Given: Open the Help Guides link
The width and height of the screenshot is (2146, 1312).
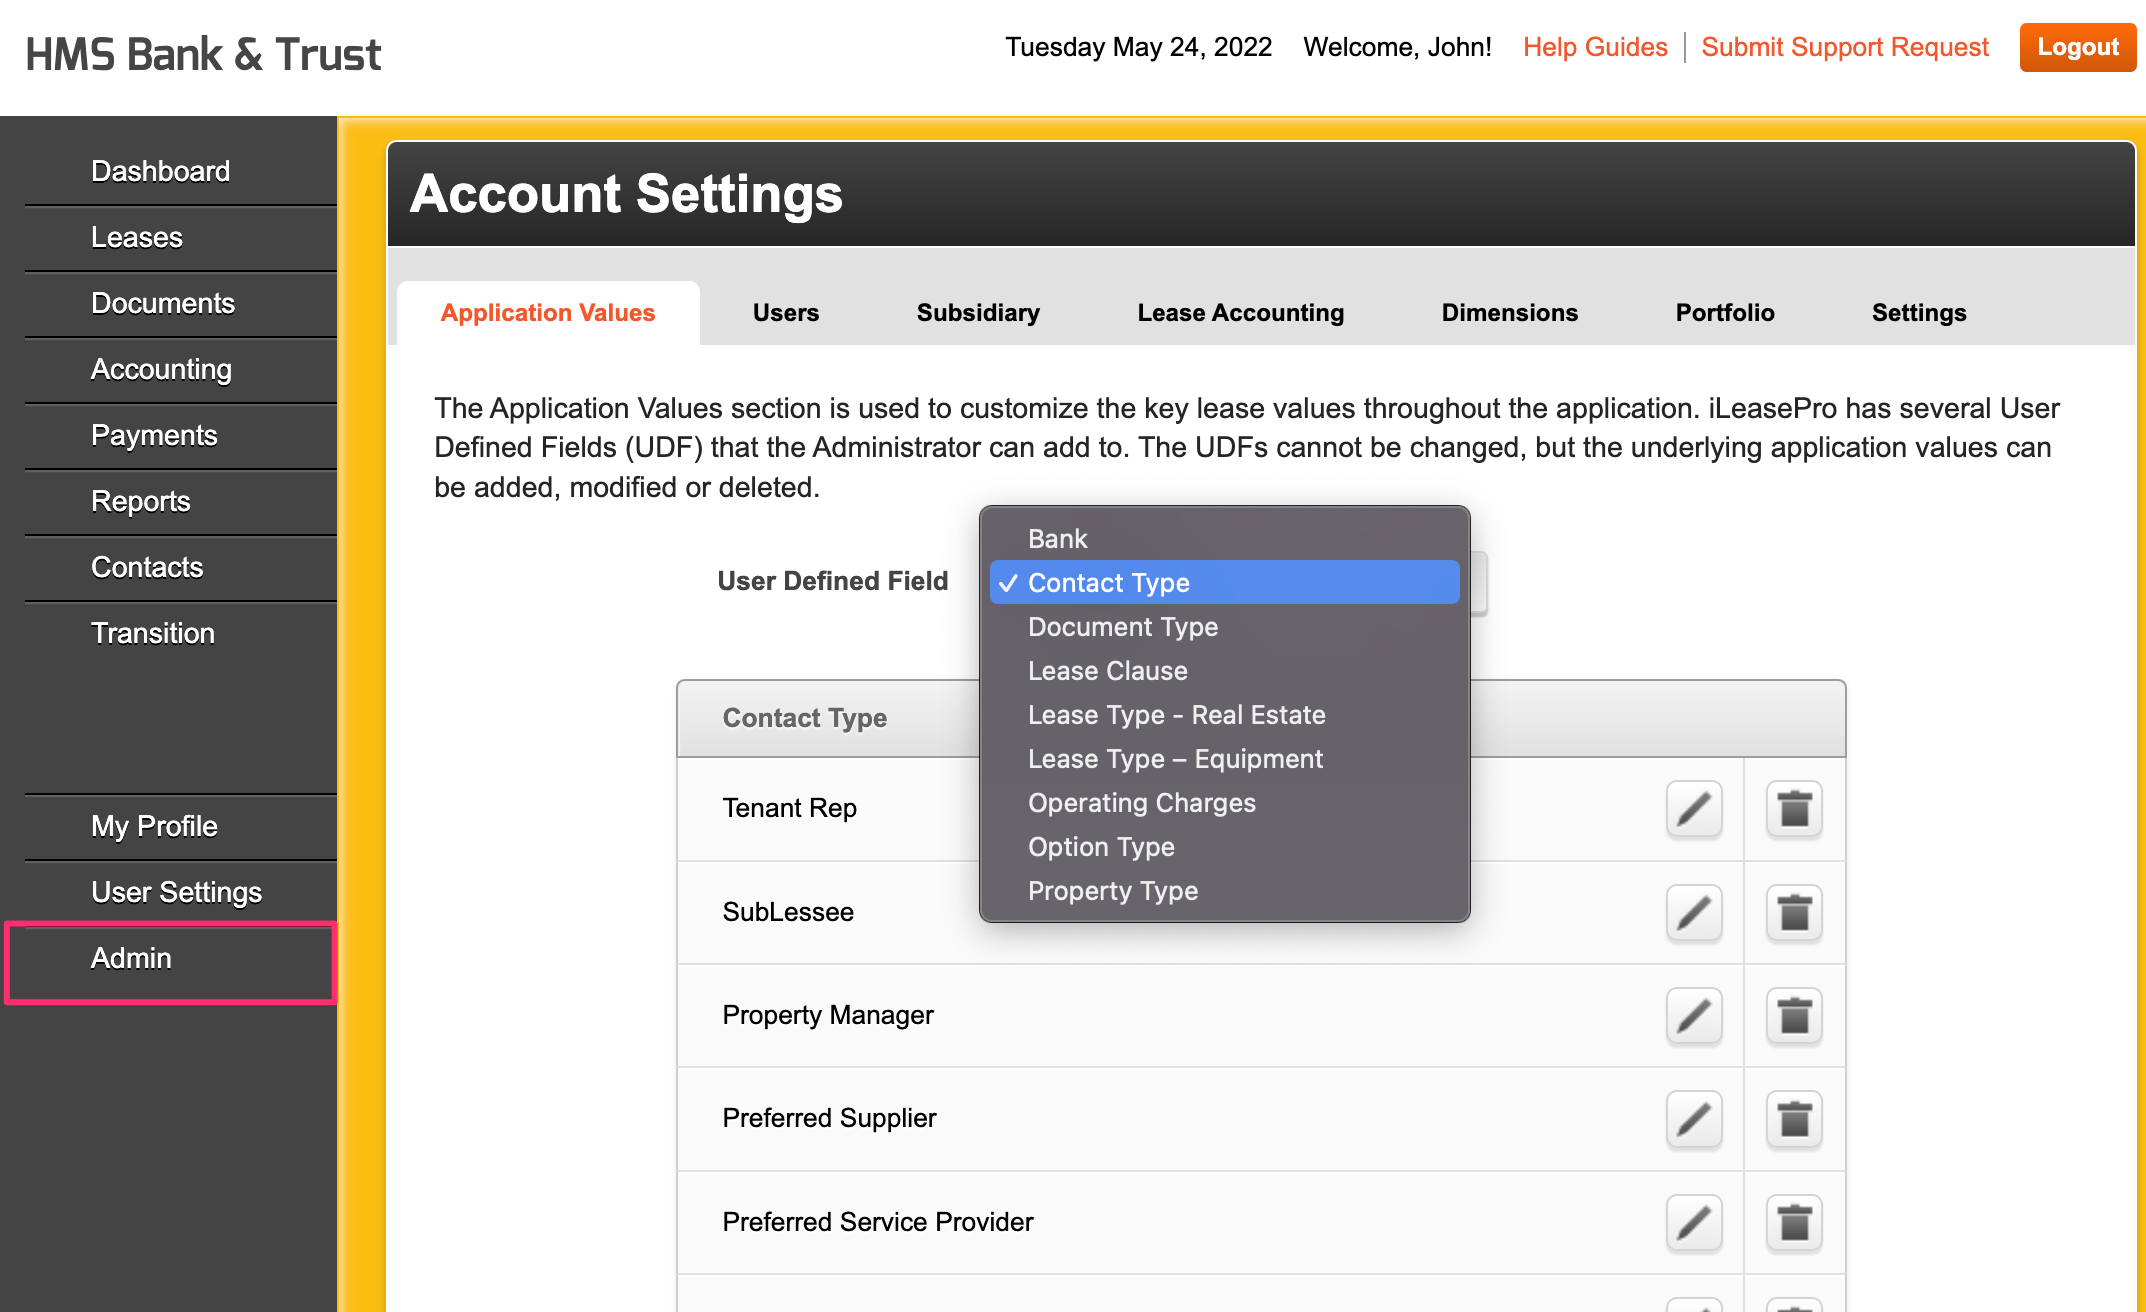Looking at the screenshot, I should (x=1594, y=47).
